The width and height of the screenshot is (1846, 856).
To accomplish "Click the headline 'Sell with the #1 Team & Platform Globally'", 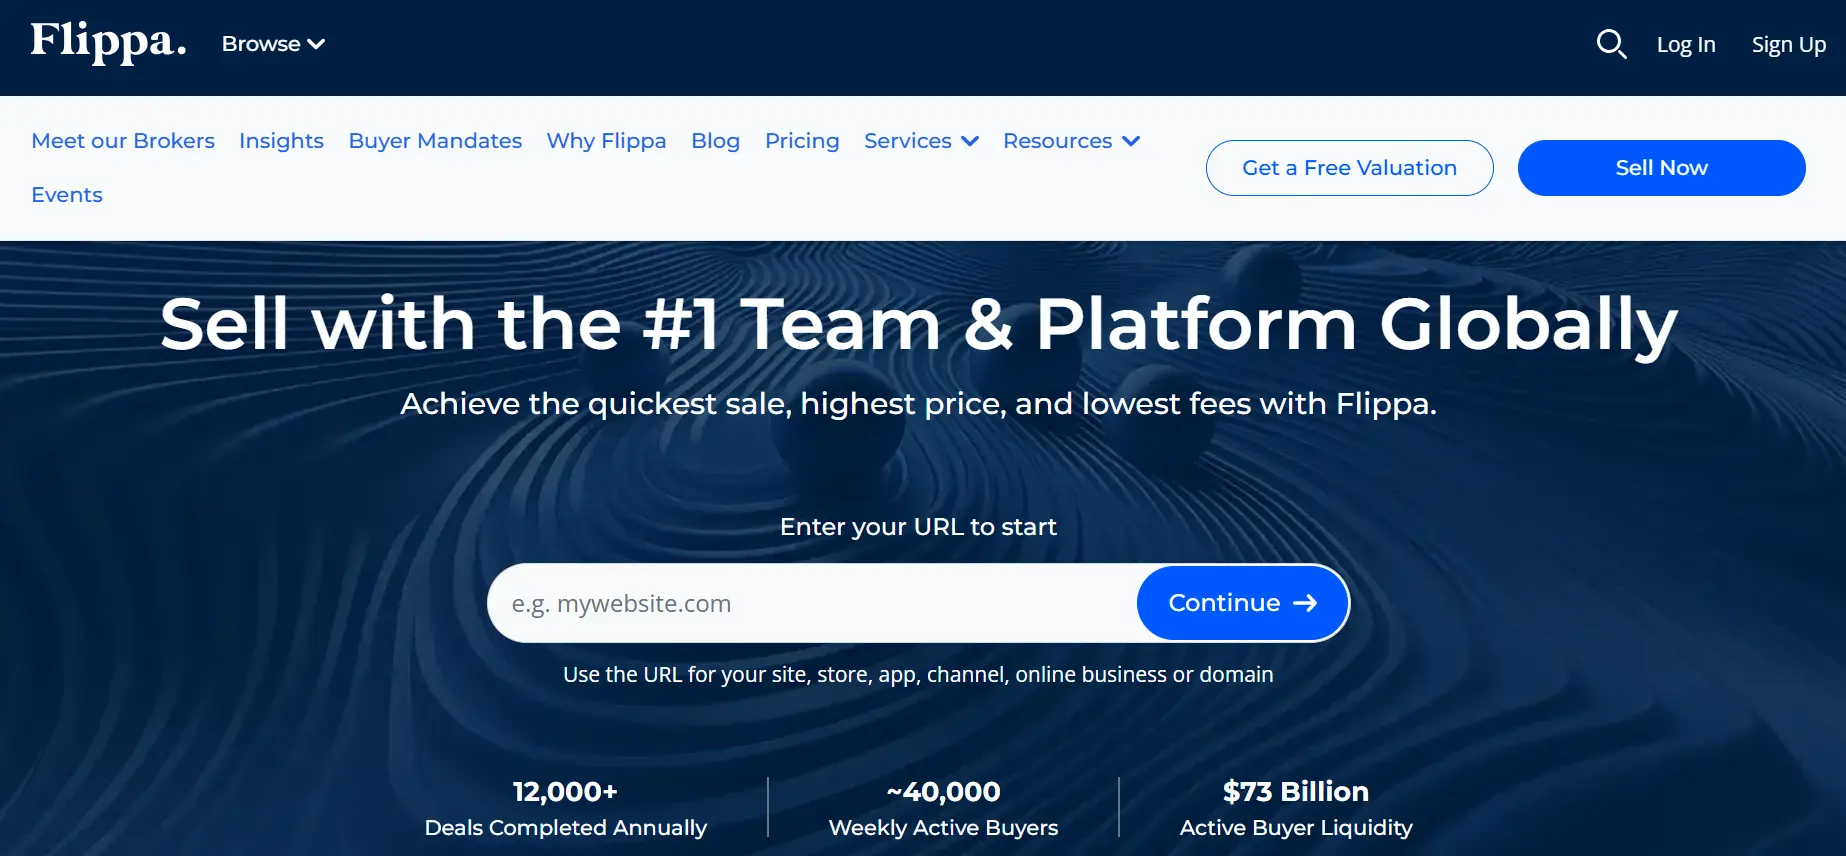I will pyautogui.click(x=918, y=324).
